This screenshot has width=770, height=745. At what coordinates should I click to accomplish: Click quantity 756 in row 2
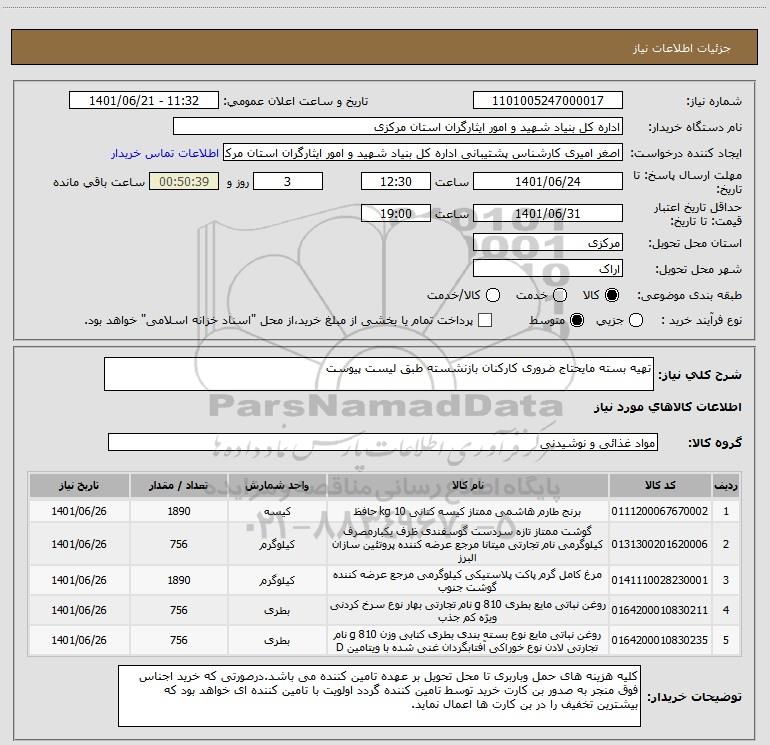(x=179, y=544)
